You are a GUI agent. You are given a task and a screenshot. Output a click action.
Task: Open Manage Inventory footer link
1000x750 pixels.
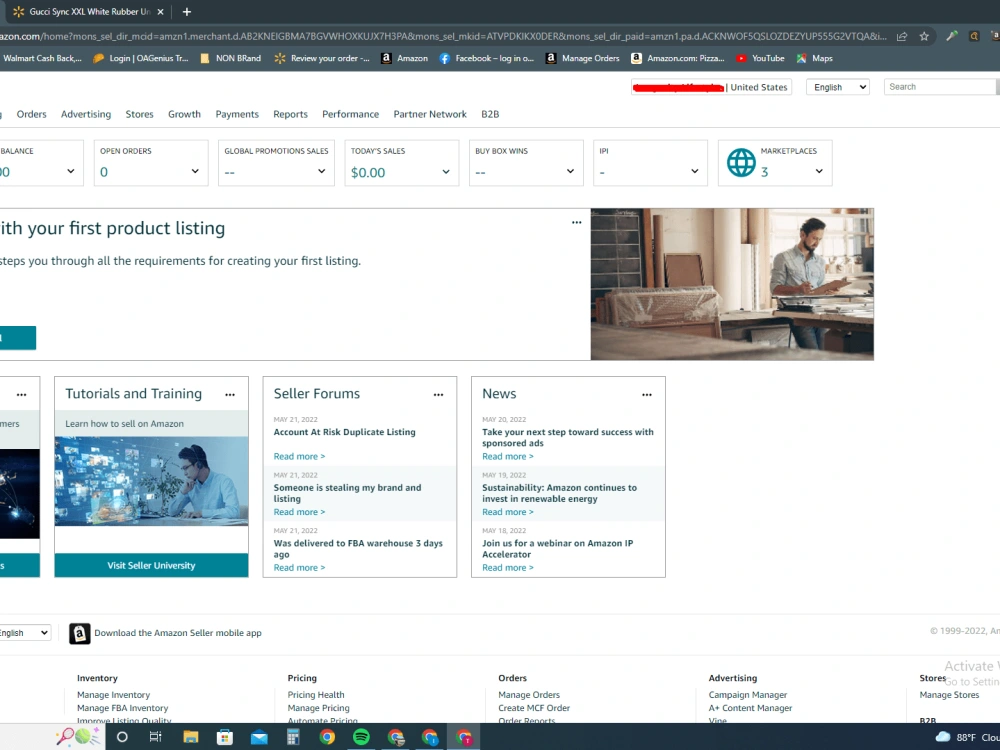click(x=114, y=695)
